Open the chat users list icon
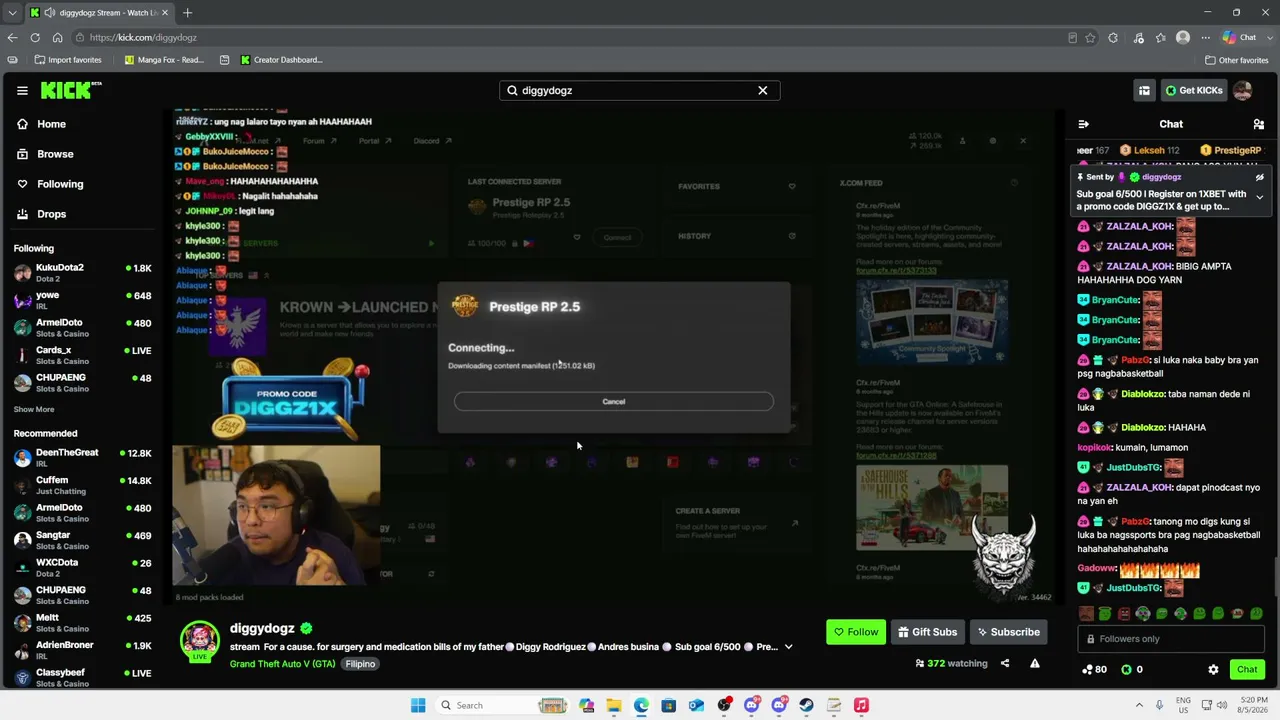Viewport: 1280px width, 720px height. [1258, 124]
